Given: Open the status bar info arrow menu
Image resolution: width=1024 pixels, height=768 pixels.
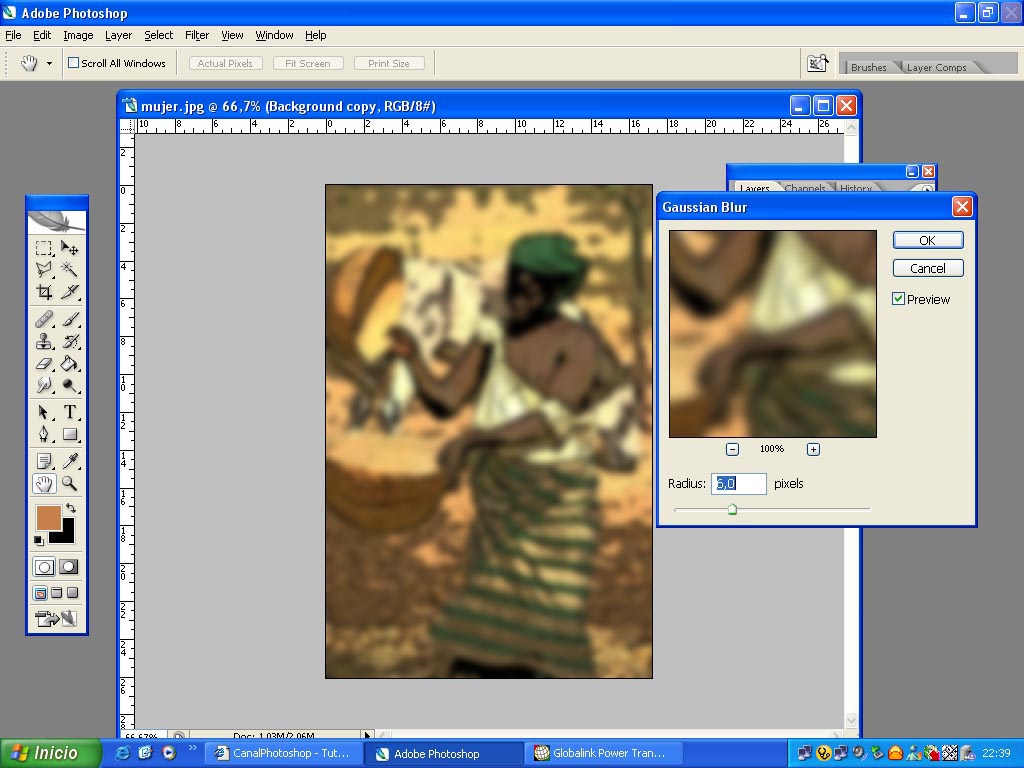Looking at the screenshot, I should click(368, 735).
